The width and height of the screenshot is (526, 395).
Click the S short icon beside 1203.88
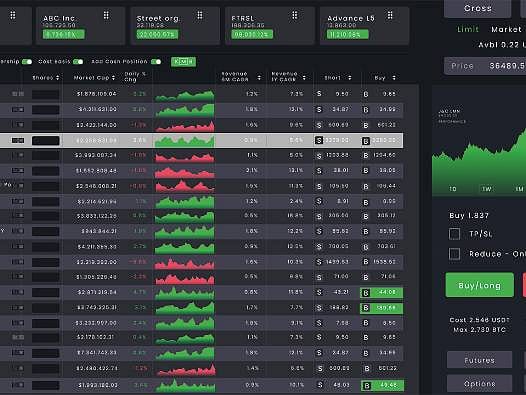click(x=319, y=156)
